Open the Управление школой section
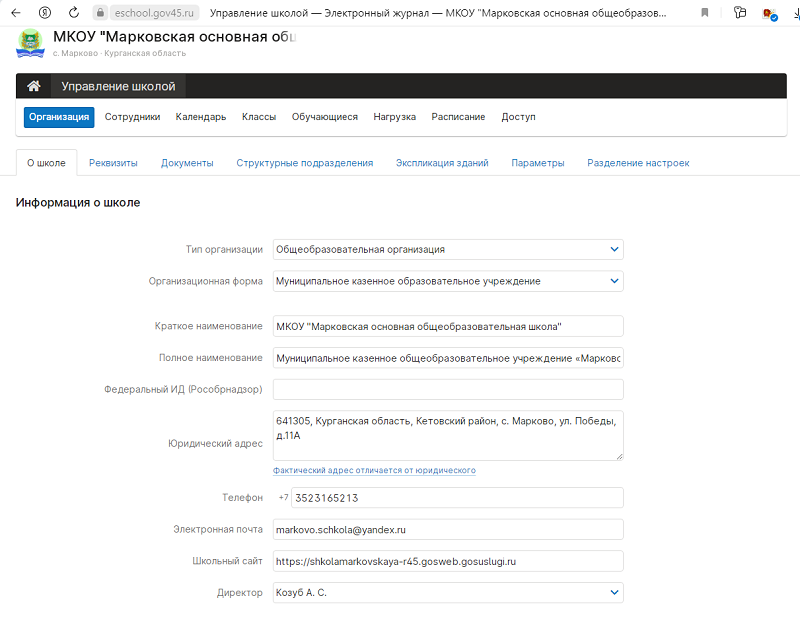This screenshot has height=625, width=800. [118, 86]
